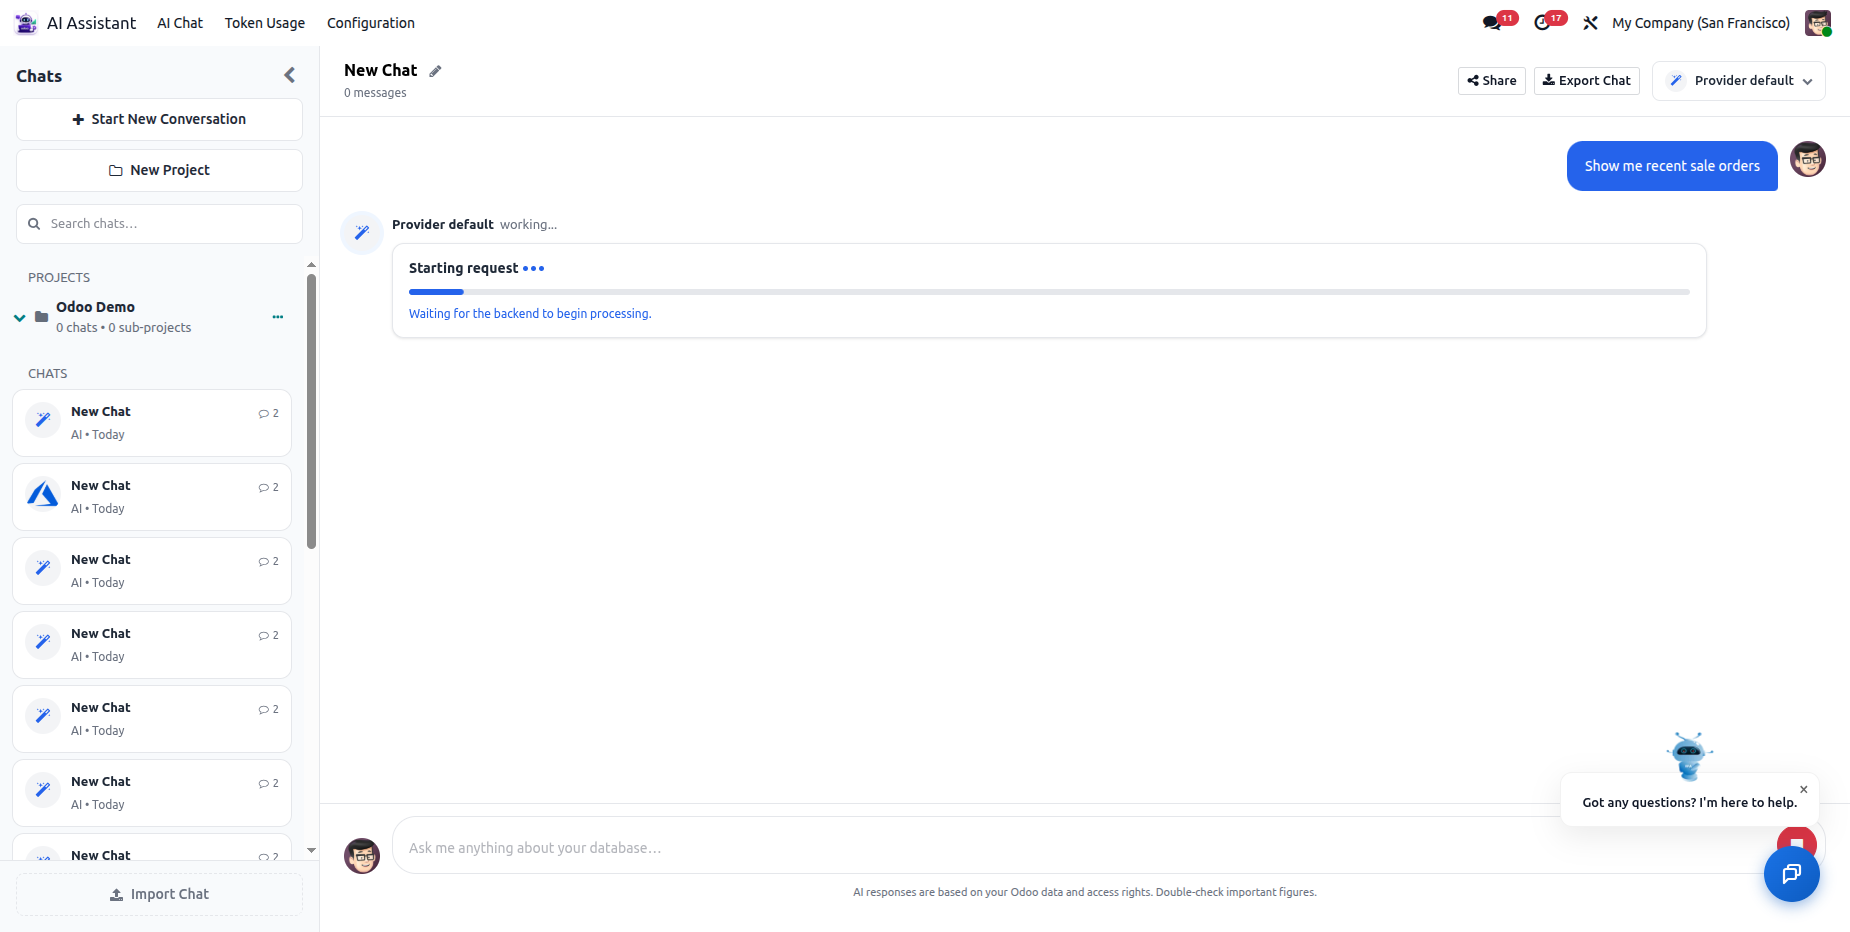Click the Export Chat button
The width and height of the screenshot is (1850, 932).
[x=1587, y=81]
